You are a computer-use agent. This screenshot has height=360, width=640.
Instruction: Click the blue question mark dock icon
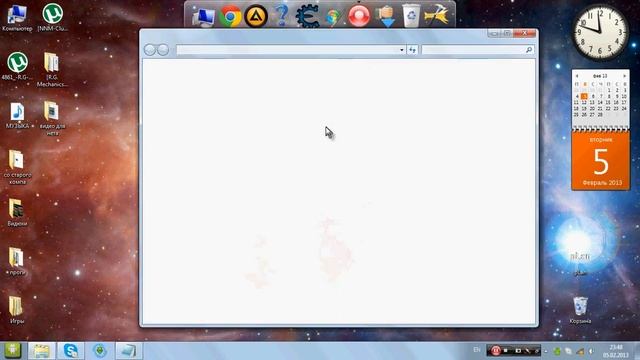point(281,16)
